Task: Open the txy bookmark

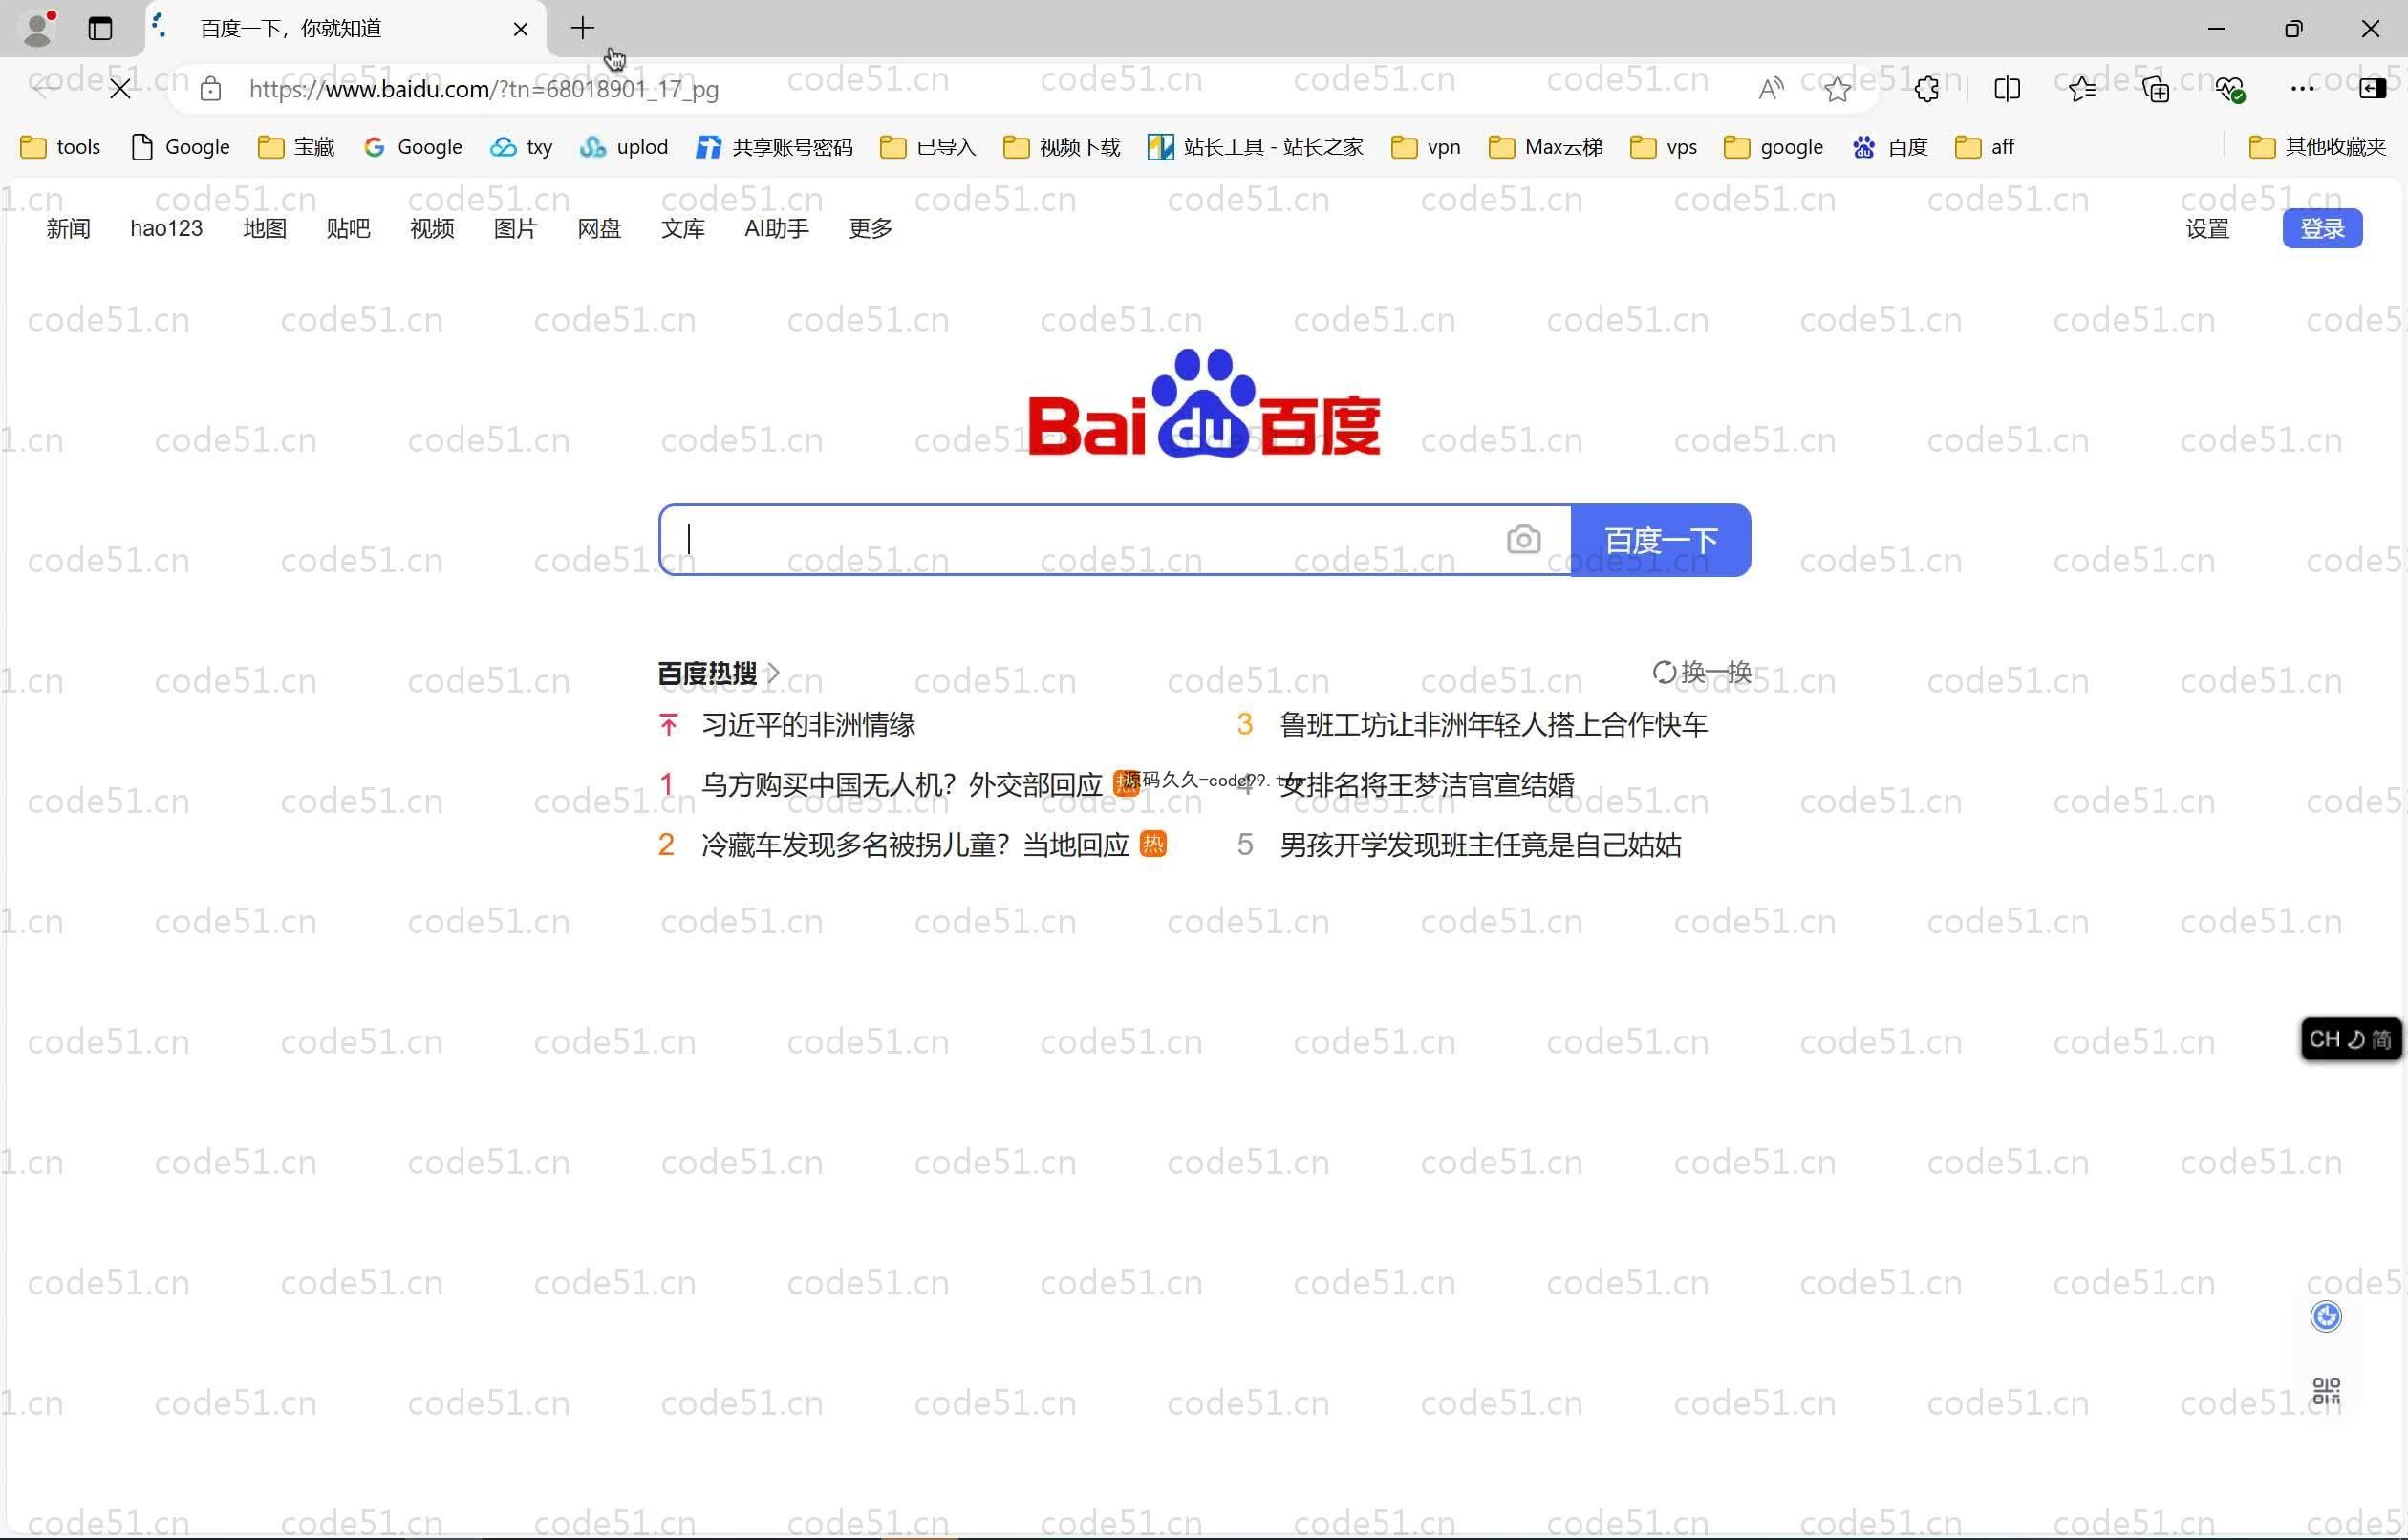Action: tap(521, 147)
